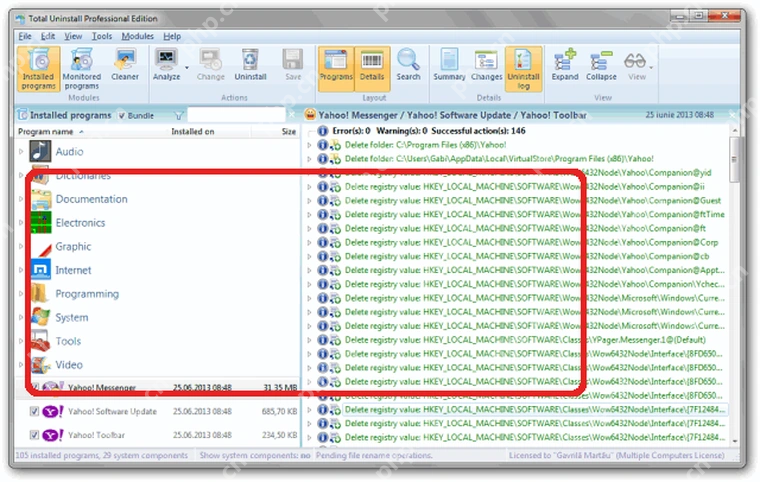Open the Search tool
This screenshot has width=760, height=482.
click(408, 64)
